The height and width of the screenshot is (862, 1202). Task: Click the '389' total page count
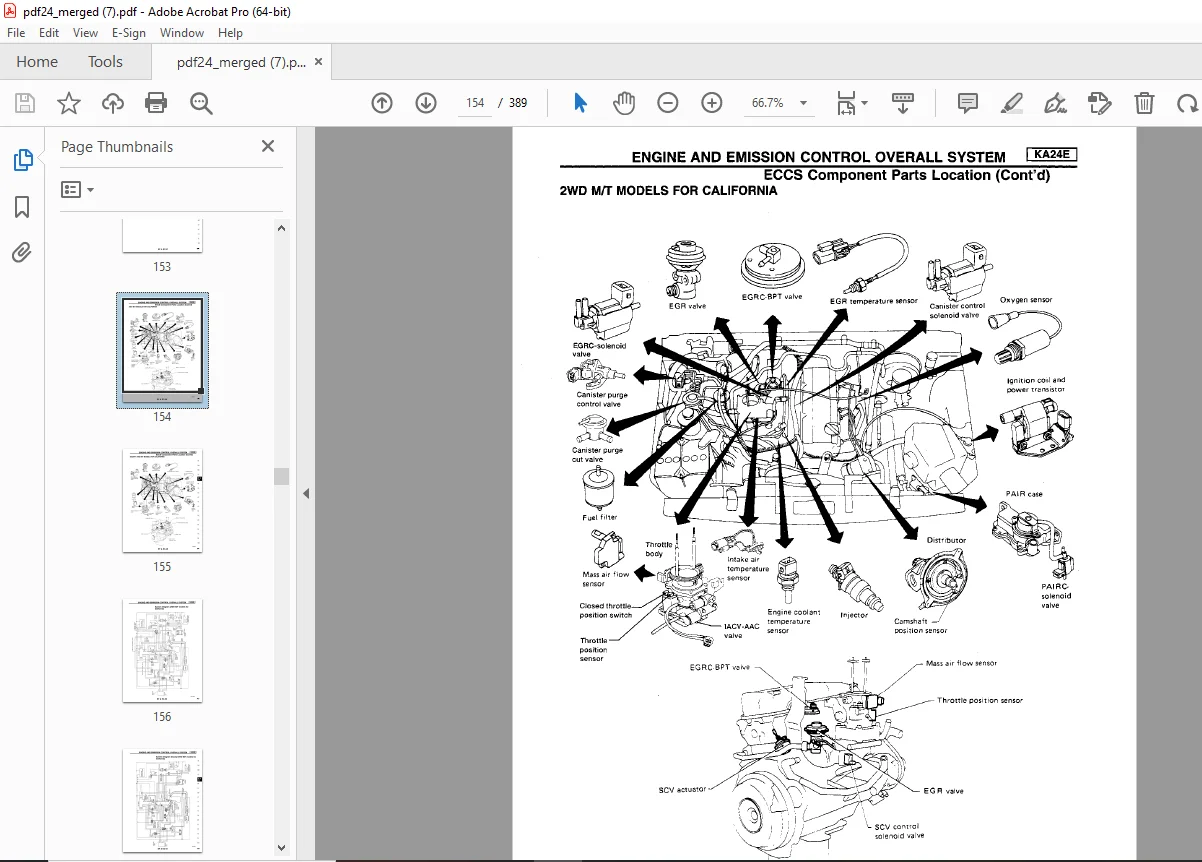click(x=517, y=103)
